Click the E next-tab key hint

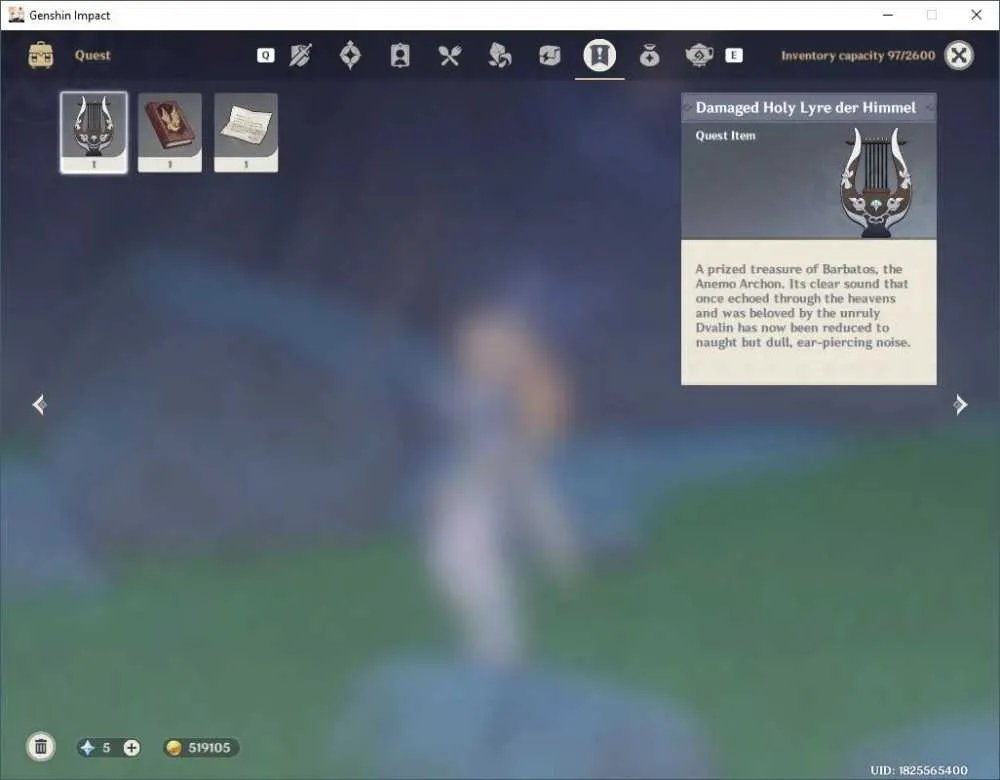(x=733, y=55)
